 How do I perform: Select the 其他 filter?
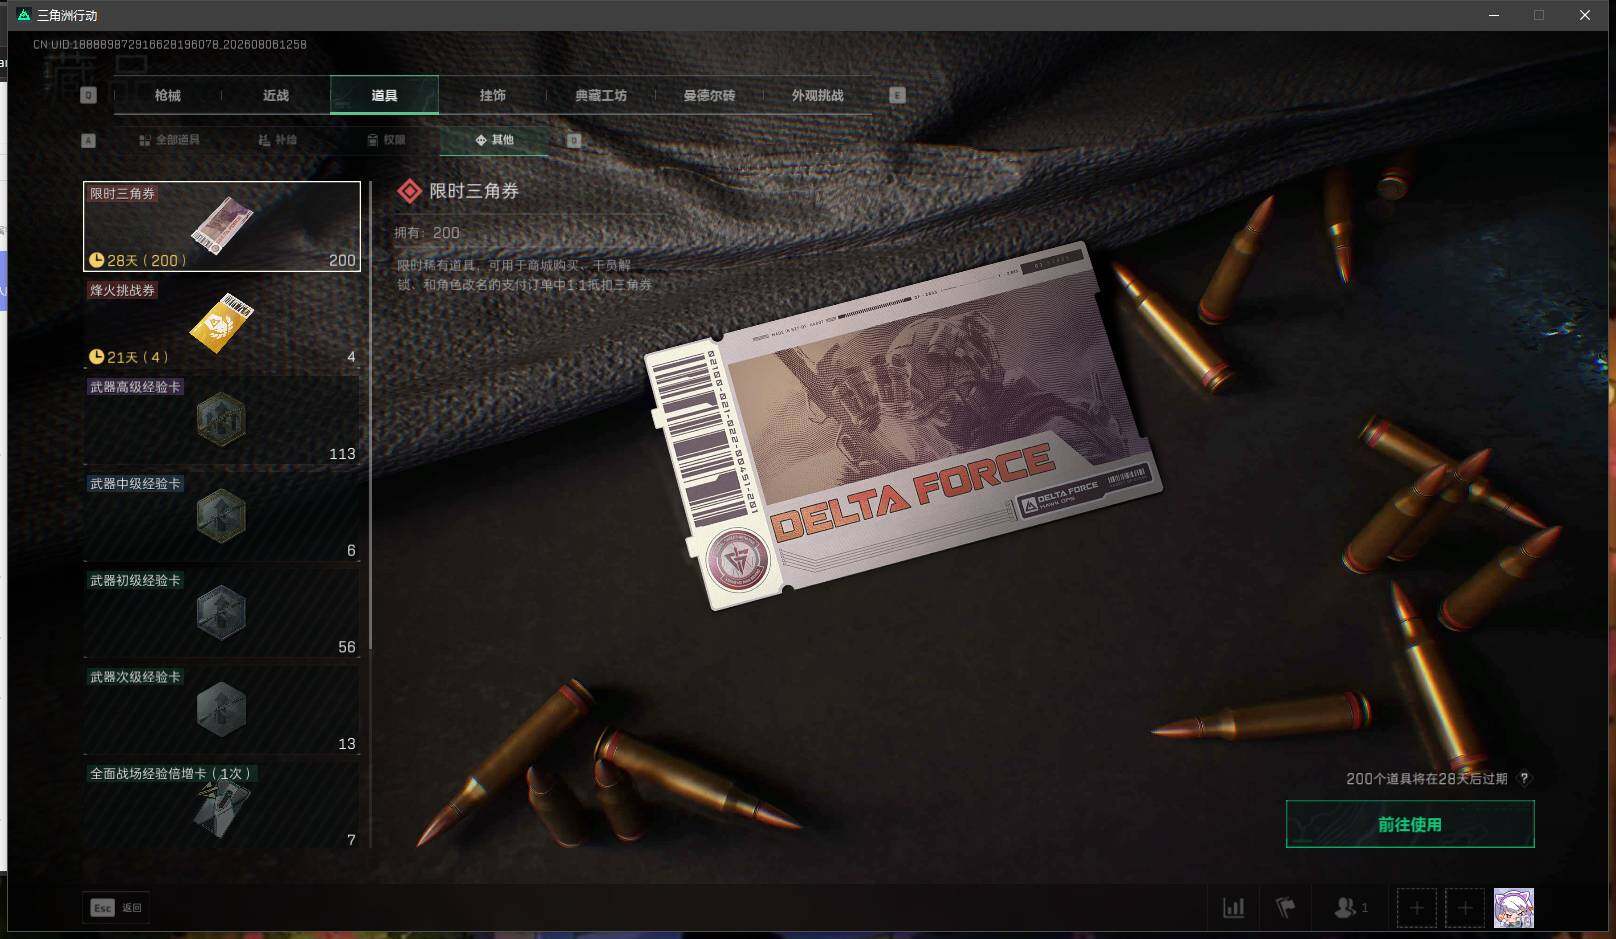[494, 140]
